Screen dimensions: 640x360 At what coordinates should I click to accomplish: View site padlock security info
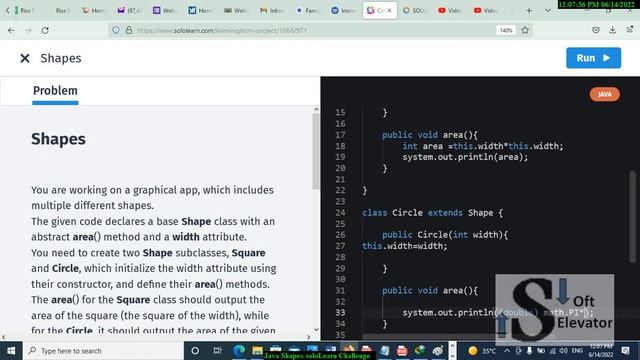(129, 30)
